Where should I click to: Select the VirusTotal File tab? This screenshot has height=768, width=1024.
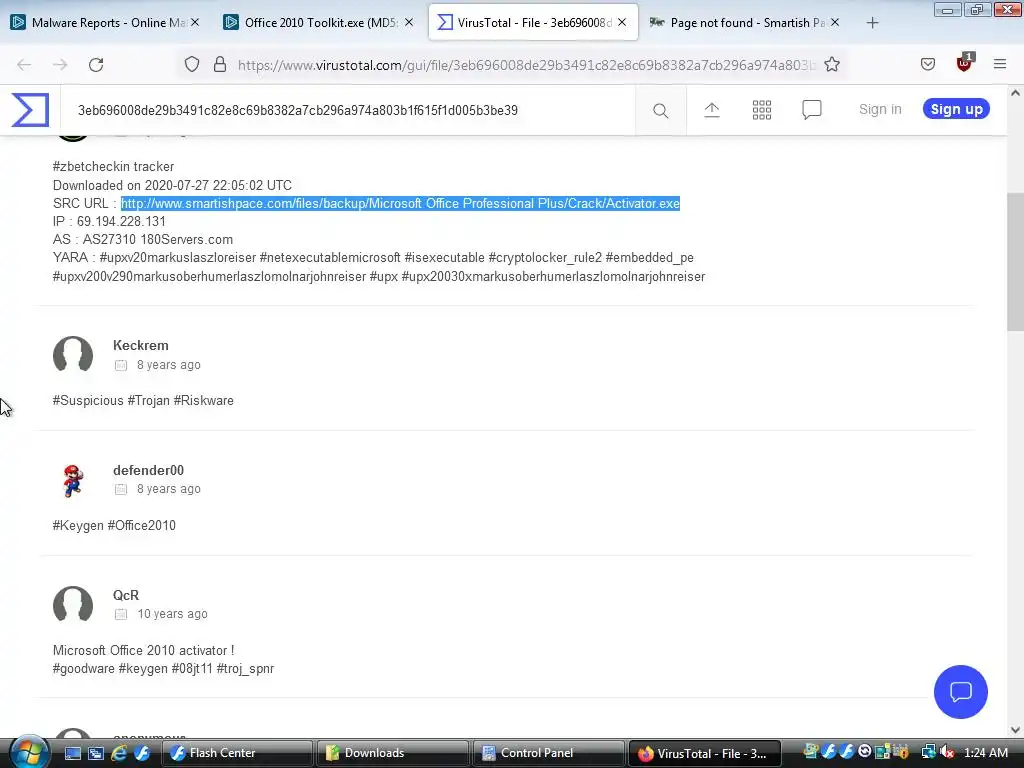pyautogui.click(x=533, y=23)
